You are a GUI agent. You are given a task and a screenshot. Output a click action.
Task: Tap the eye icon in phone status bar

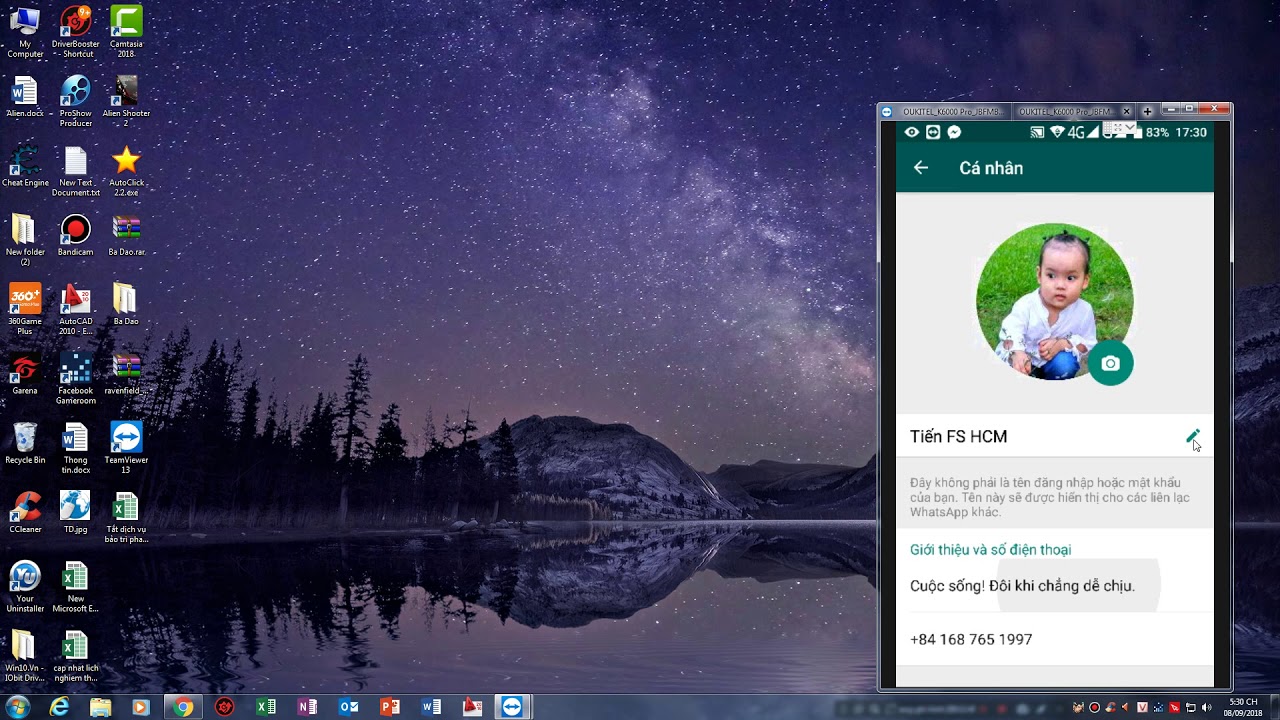tap(911, 132)
